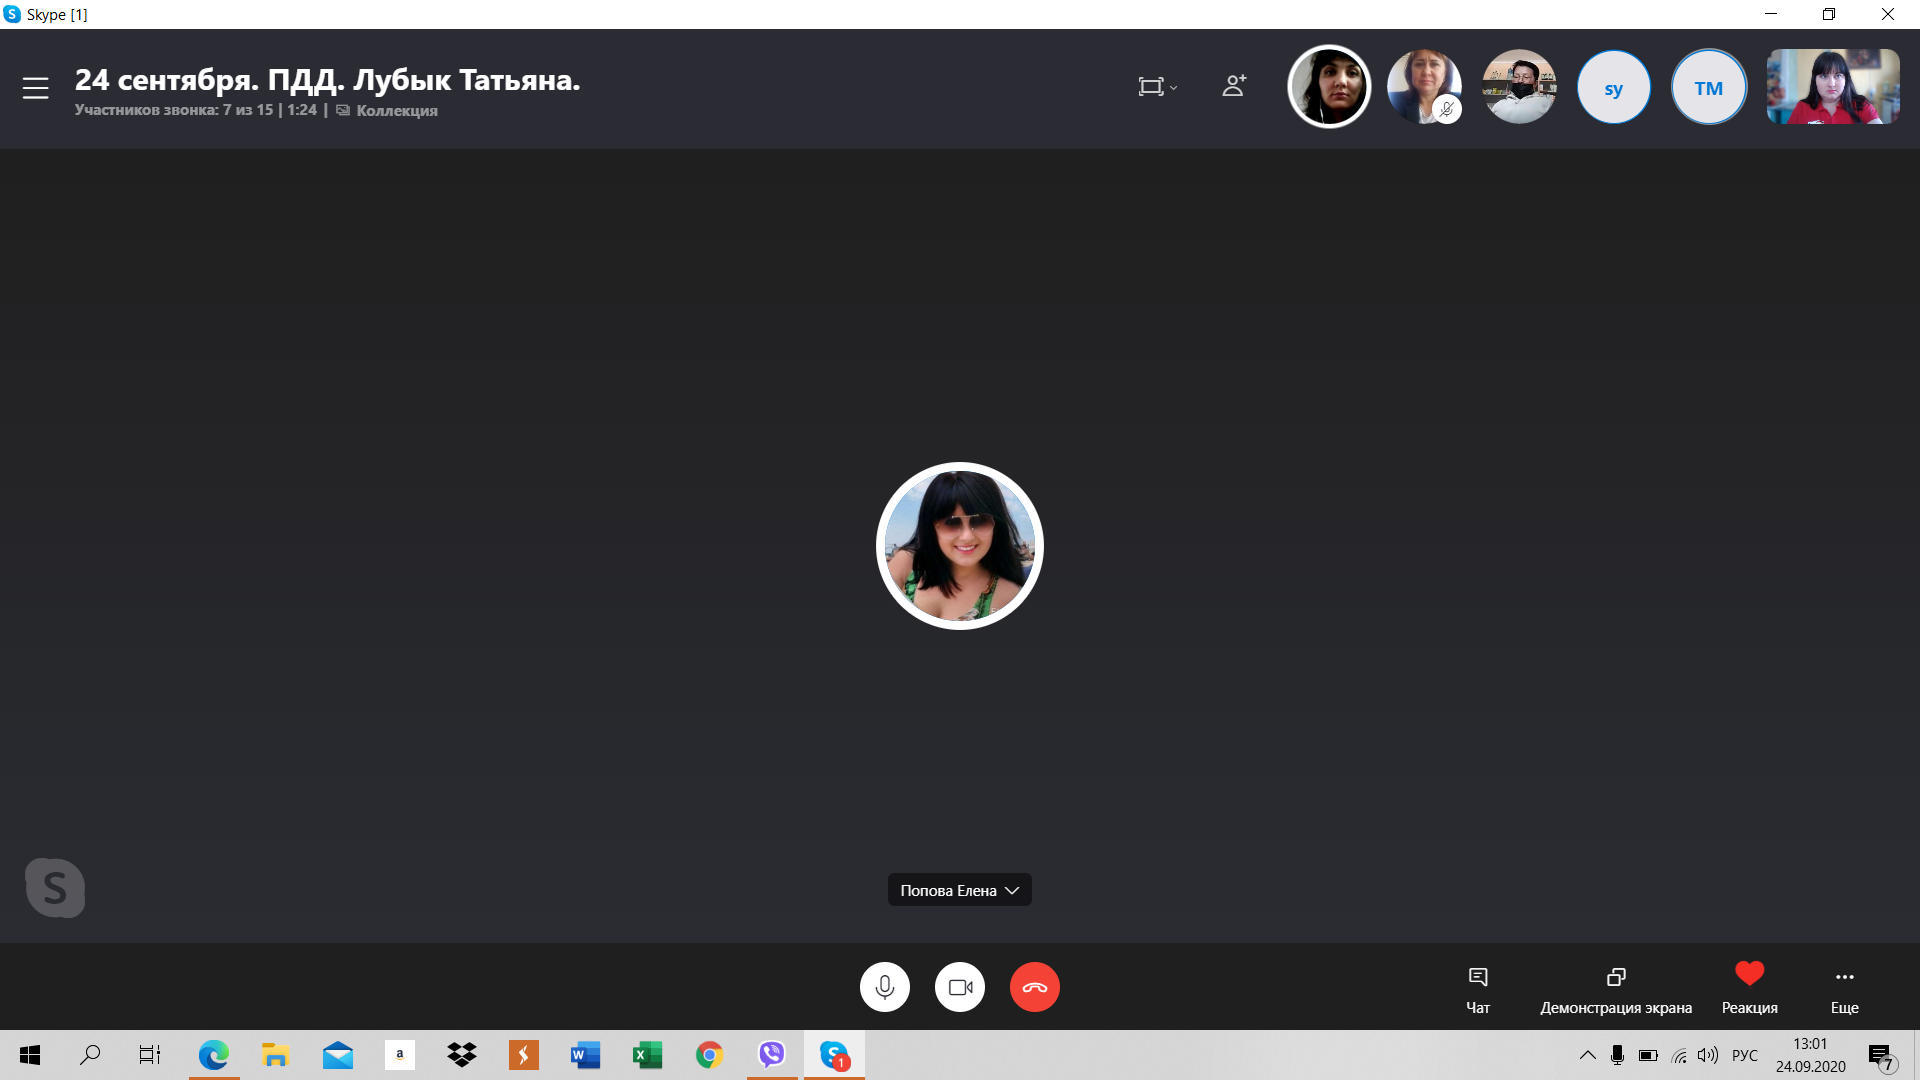Image resolution: width=1920 pixels, height=1080 pixels.
Task: End the call with the red hang-up button
Action: click(1034, 987)
